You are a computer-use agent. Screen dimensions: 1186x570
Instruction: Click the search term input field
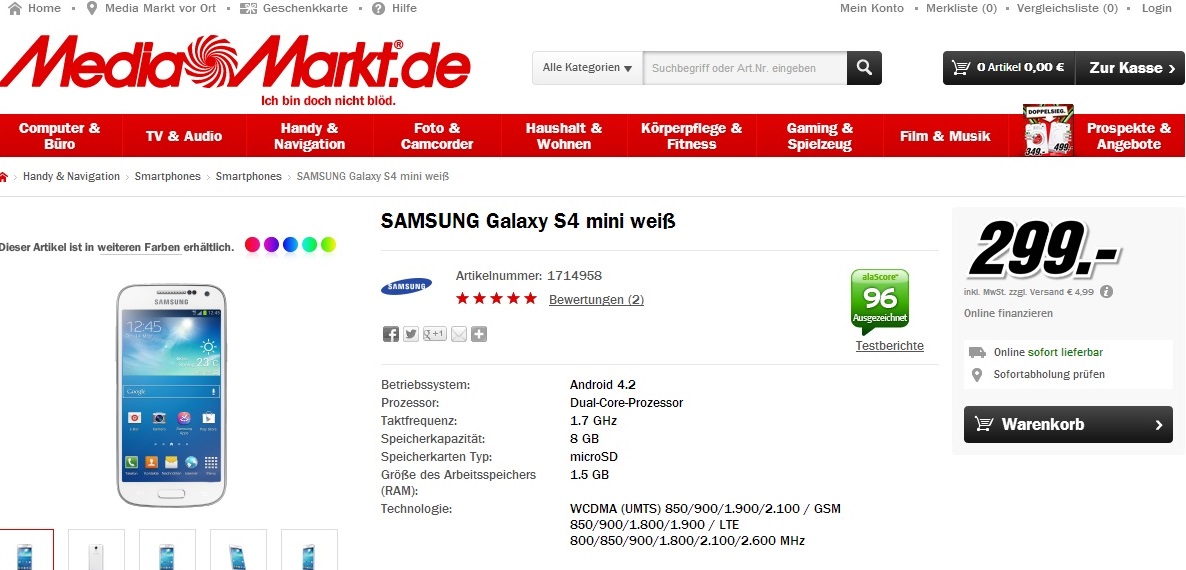pyautogui.click(x=745, y=68)
